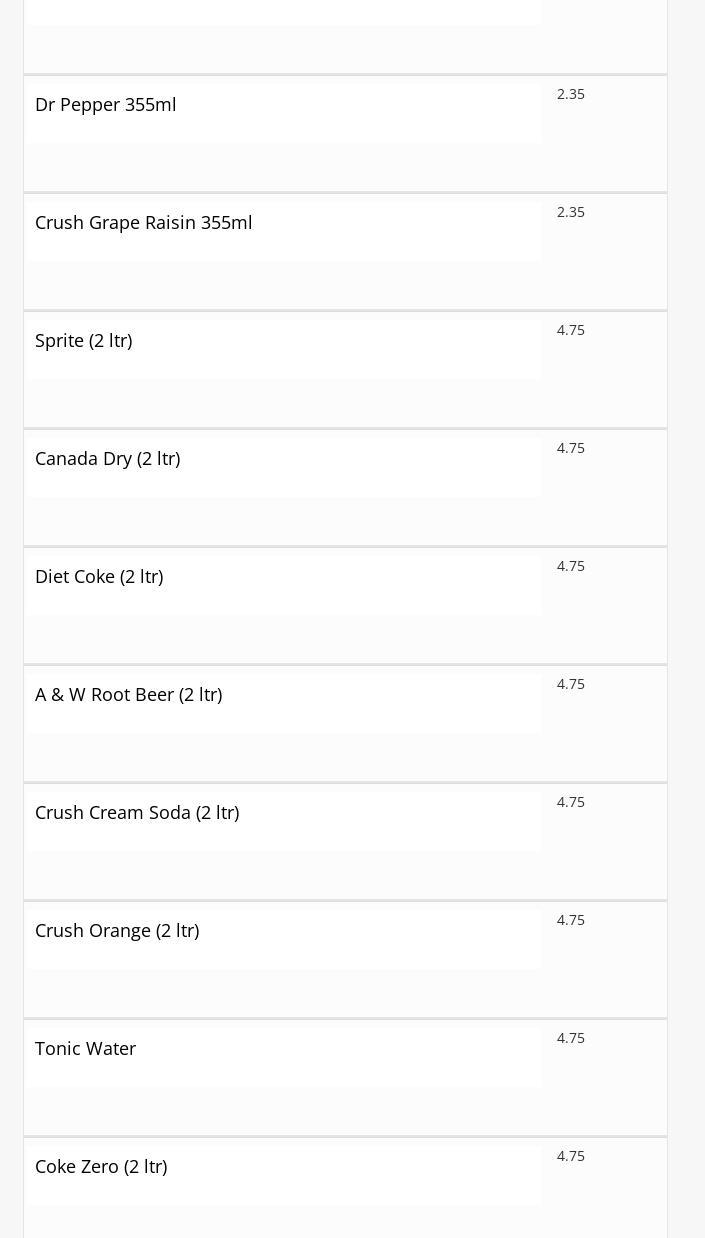Select the Dr Pepper 355ml menu item
This screenshot has height=1238, width=705.
[106, 105]
